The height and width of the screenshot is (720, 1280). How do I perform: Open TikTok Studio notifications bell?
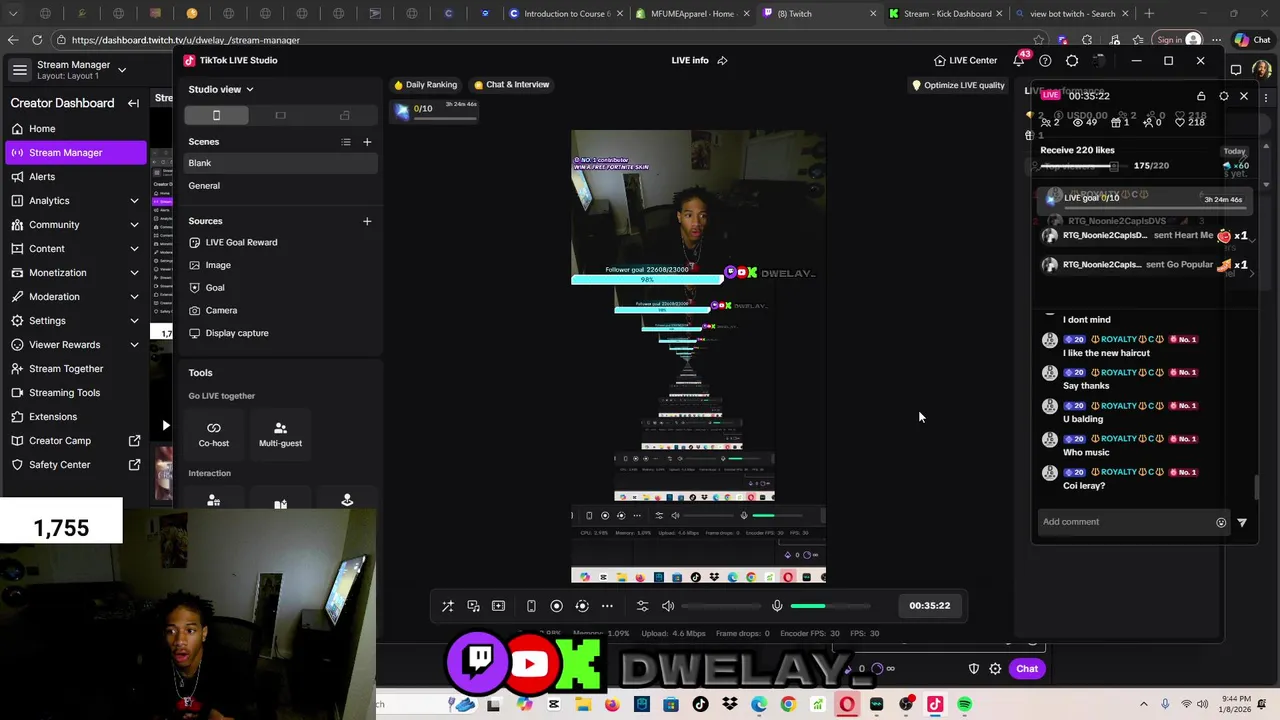coord(1018,60)
